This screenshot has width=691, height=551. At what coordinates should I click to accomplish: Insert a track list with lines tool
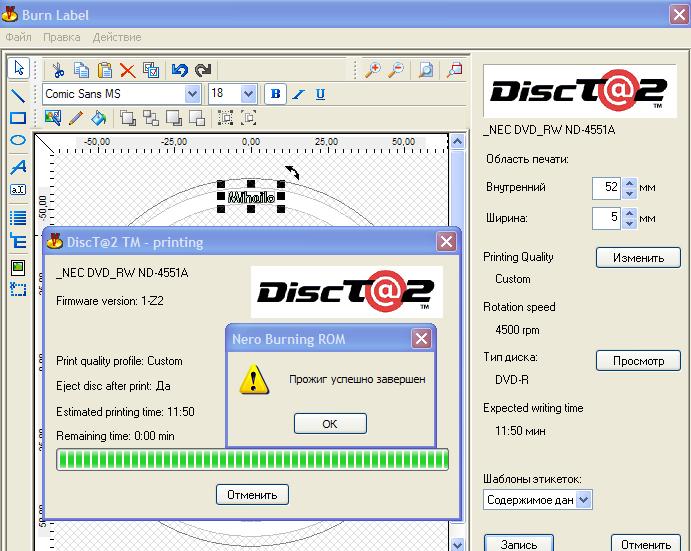18,217
